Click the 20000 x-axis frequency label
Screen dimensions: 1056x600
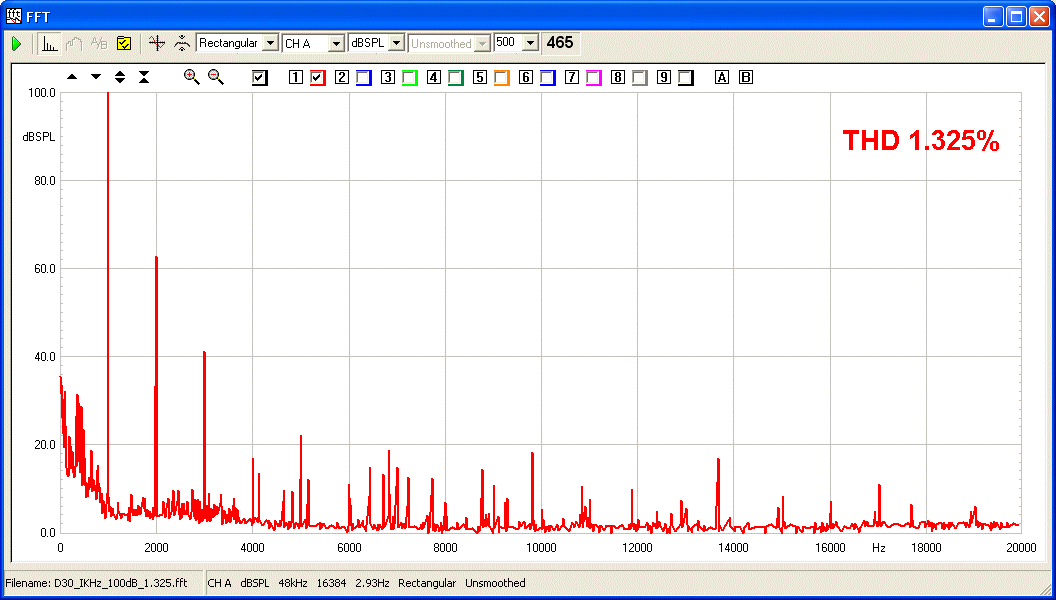point(1022,548)
